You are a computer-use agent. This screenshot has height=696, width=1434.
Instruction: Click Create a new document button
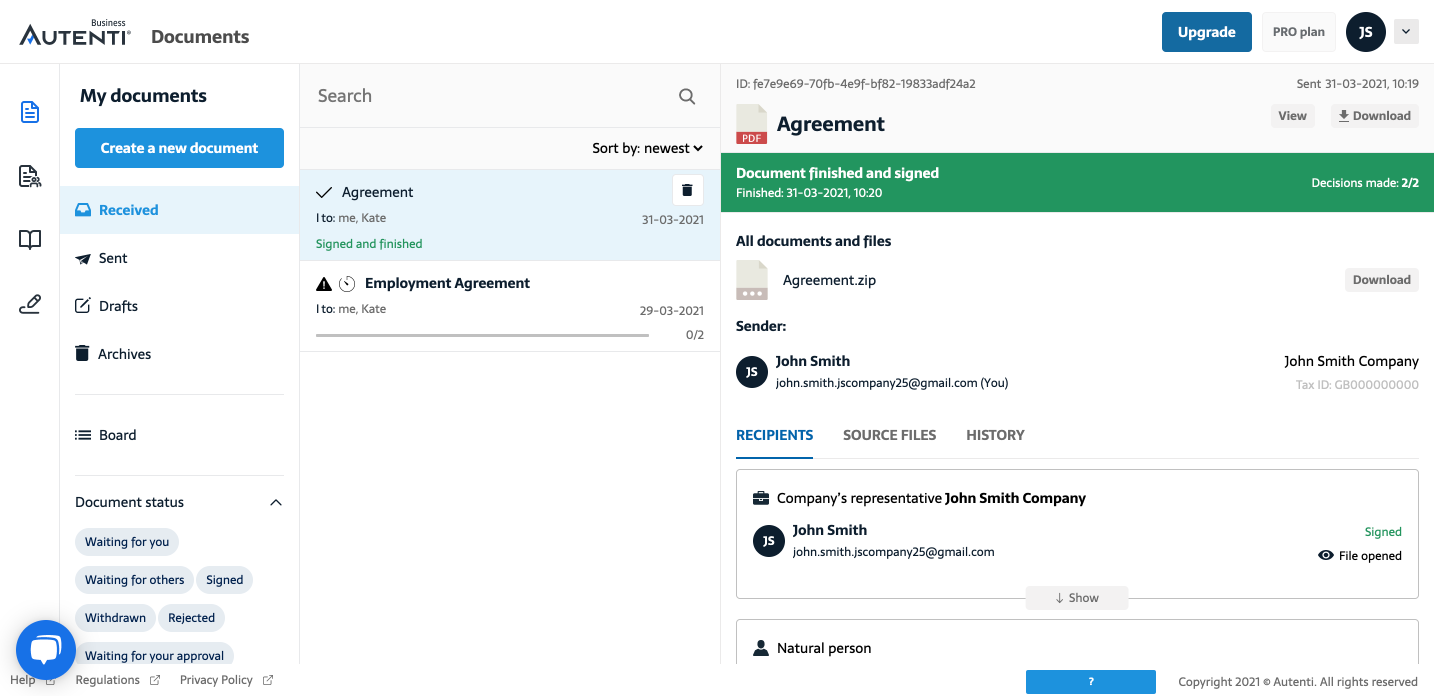180,148
